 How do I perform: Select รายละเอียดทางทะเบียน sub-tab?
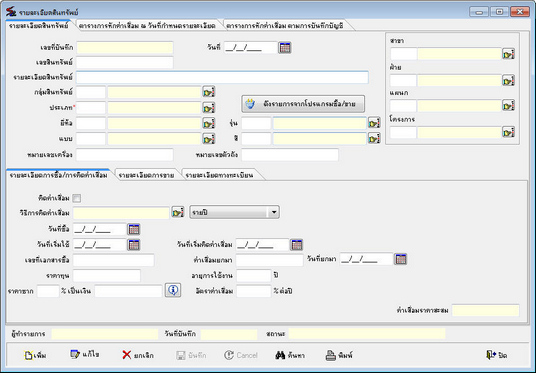[x=219, y=175]
